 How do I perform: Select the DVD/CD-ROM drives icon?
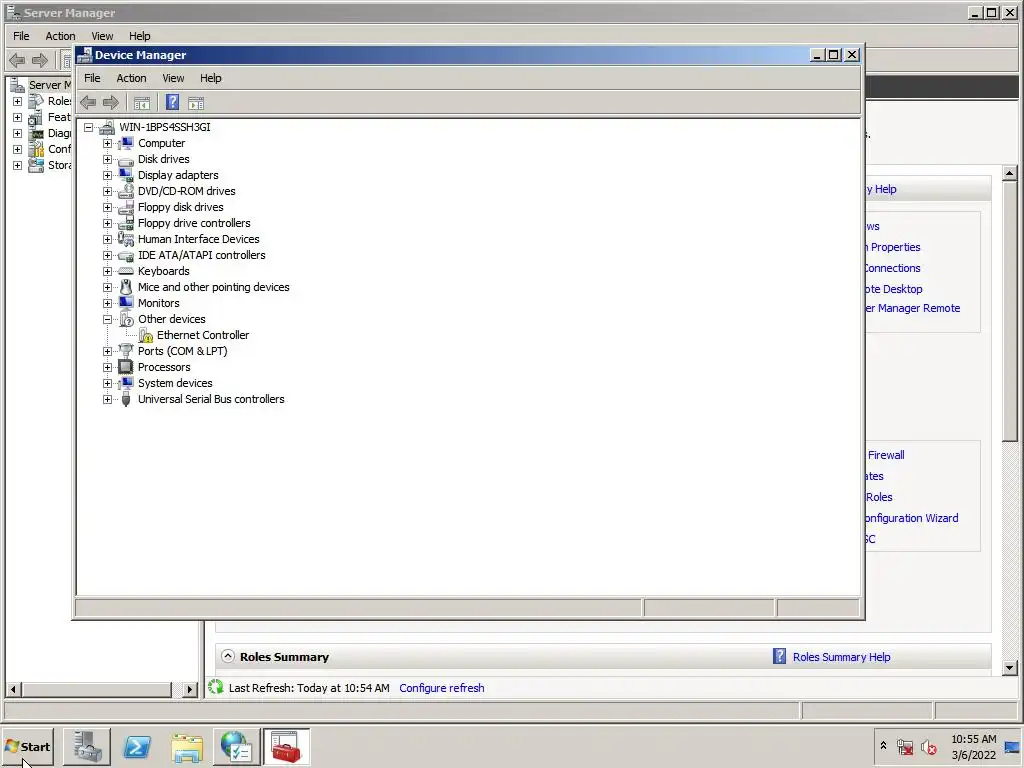pyautogui.click(x=126, y=191)
